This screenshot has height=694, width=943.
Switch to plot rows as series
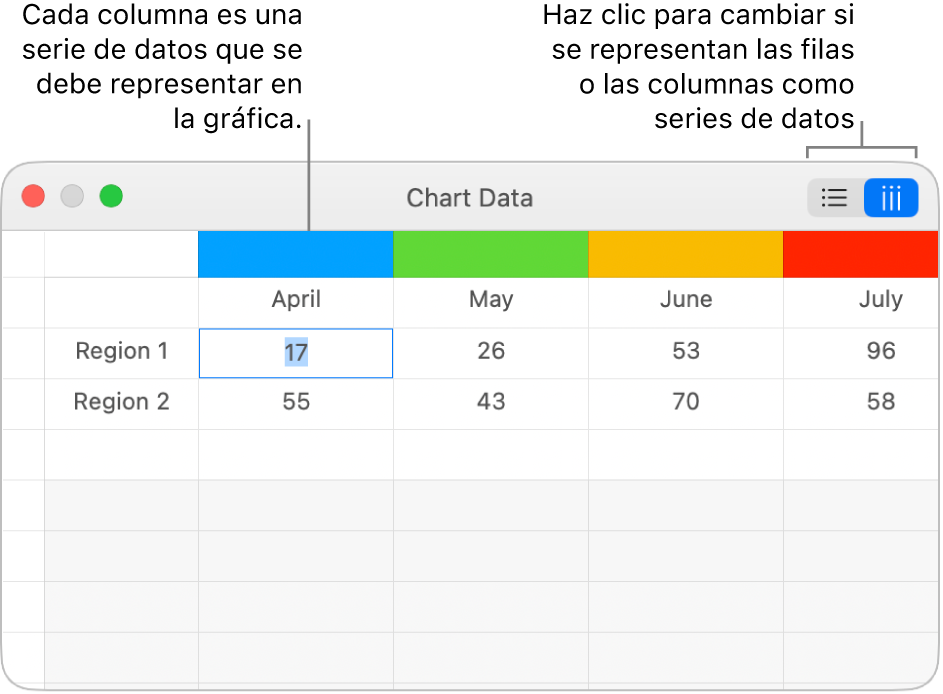coord(834,197)
